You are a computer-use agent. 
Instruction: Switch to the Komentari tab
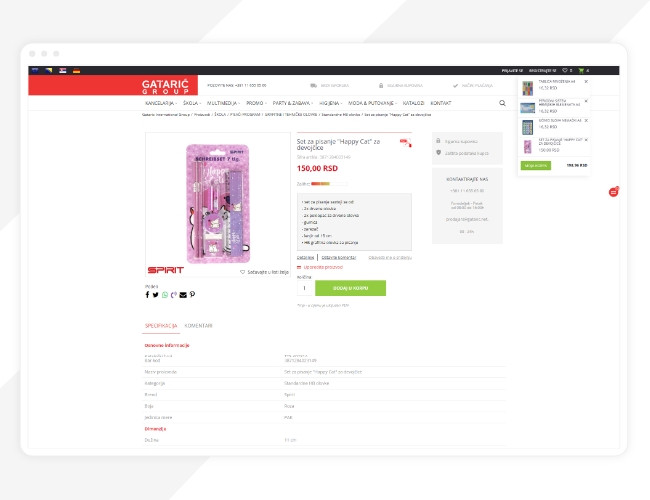click(199, 326)
